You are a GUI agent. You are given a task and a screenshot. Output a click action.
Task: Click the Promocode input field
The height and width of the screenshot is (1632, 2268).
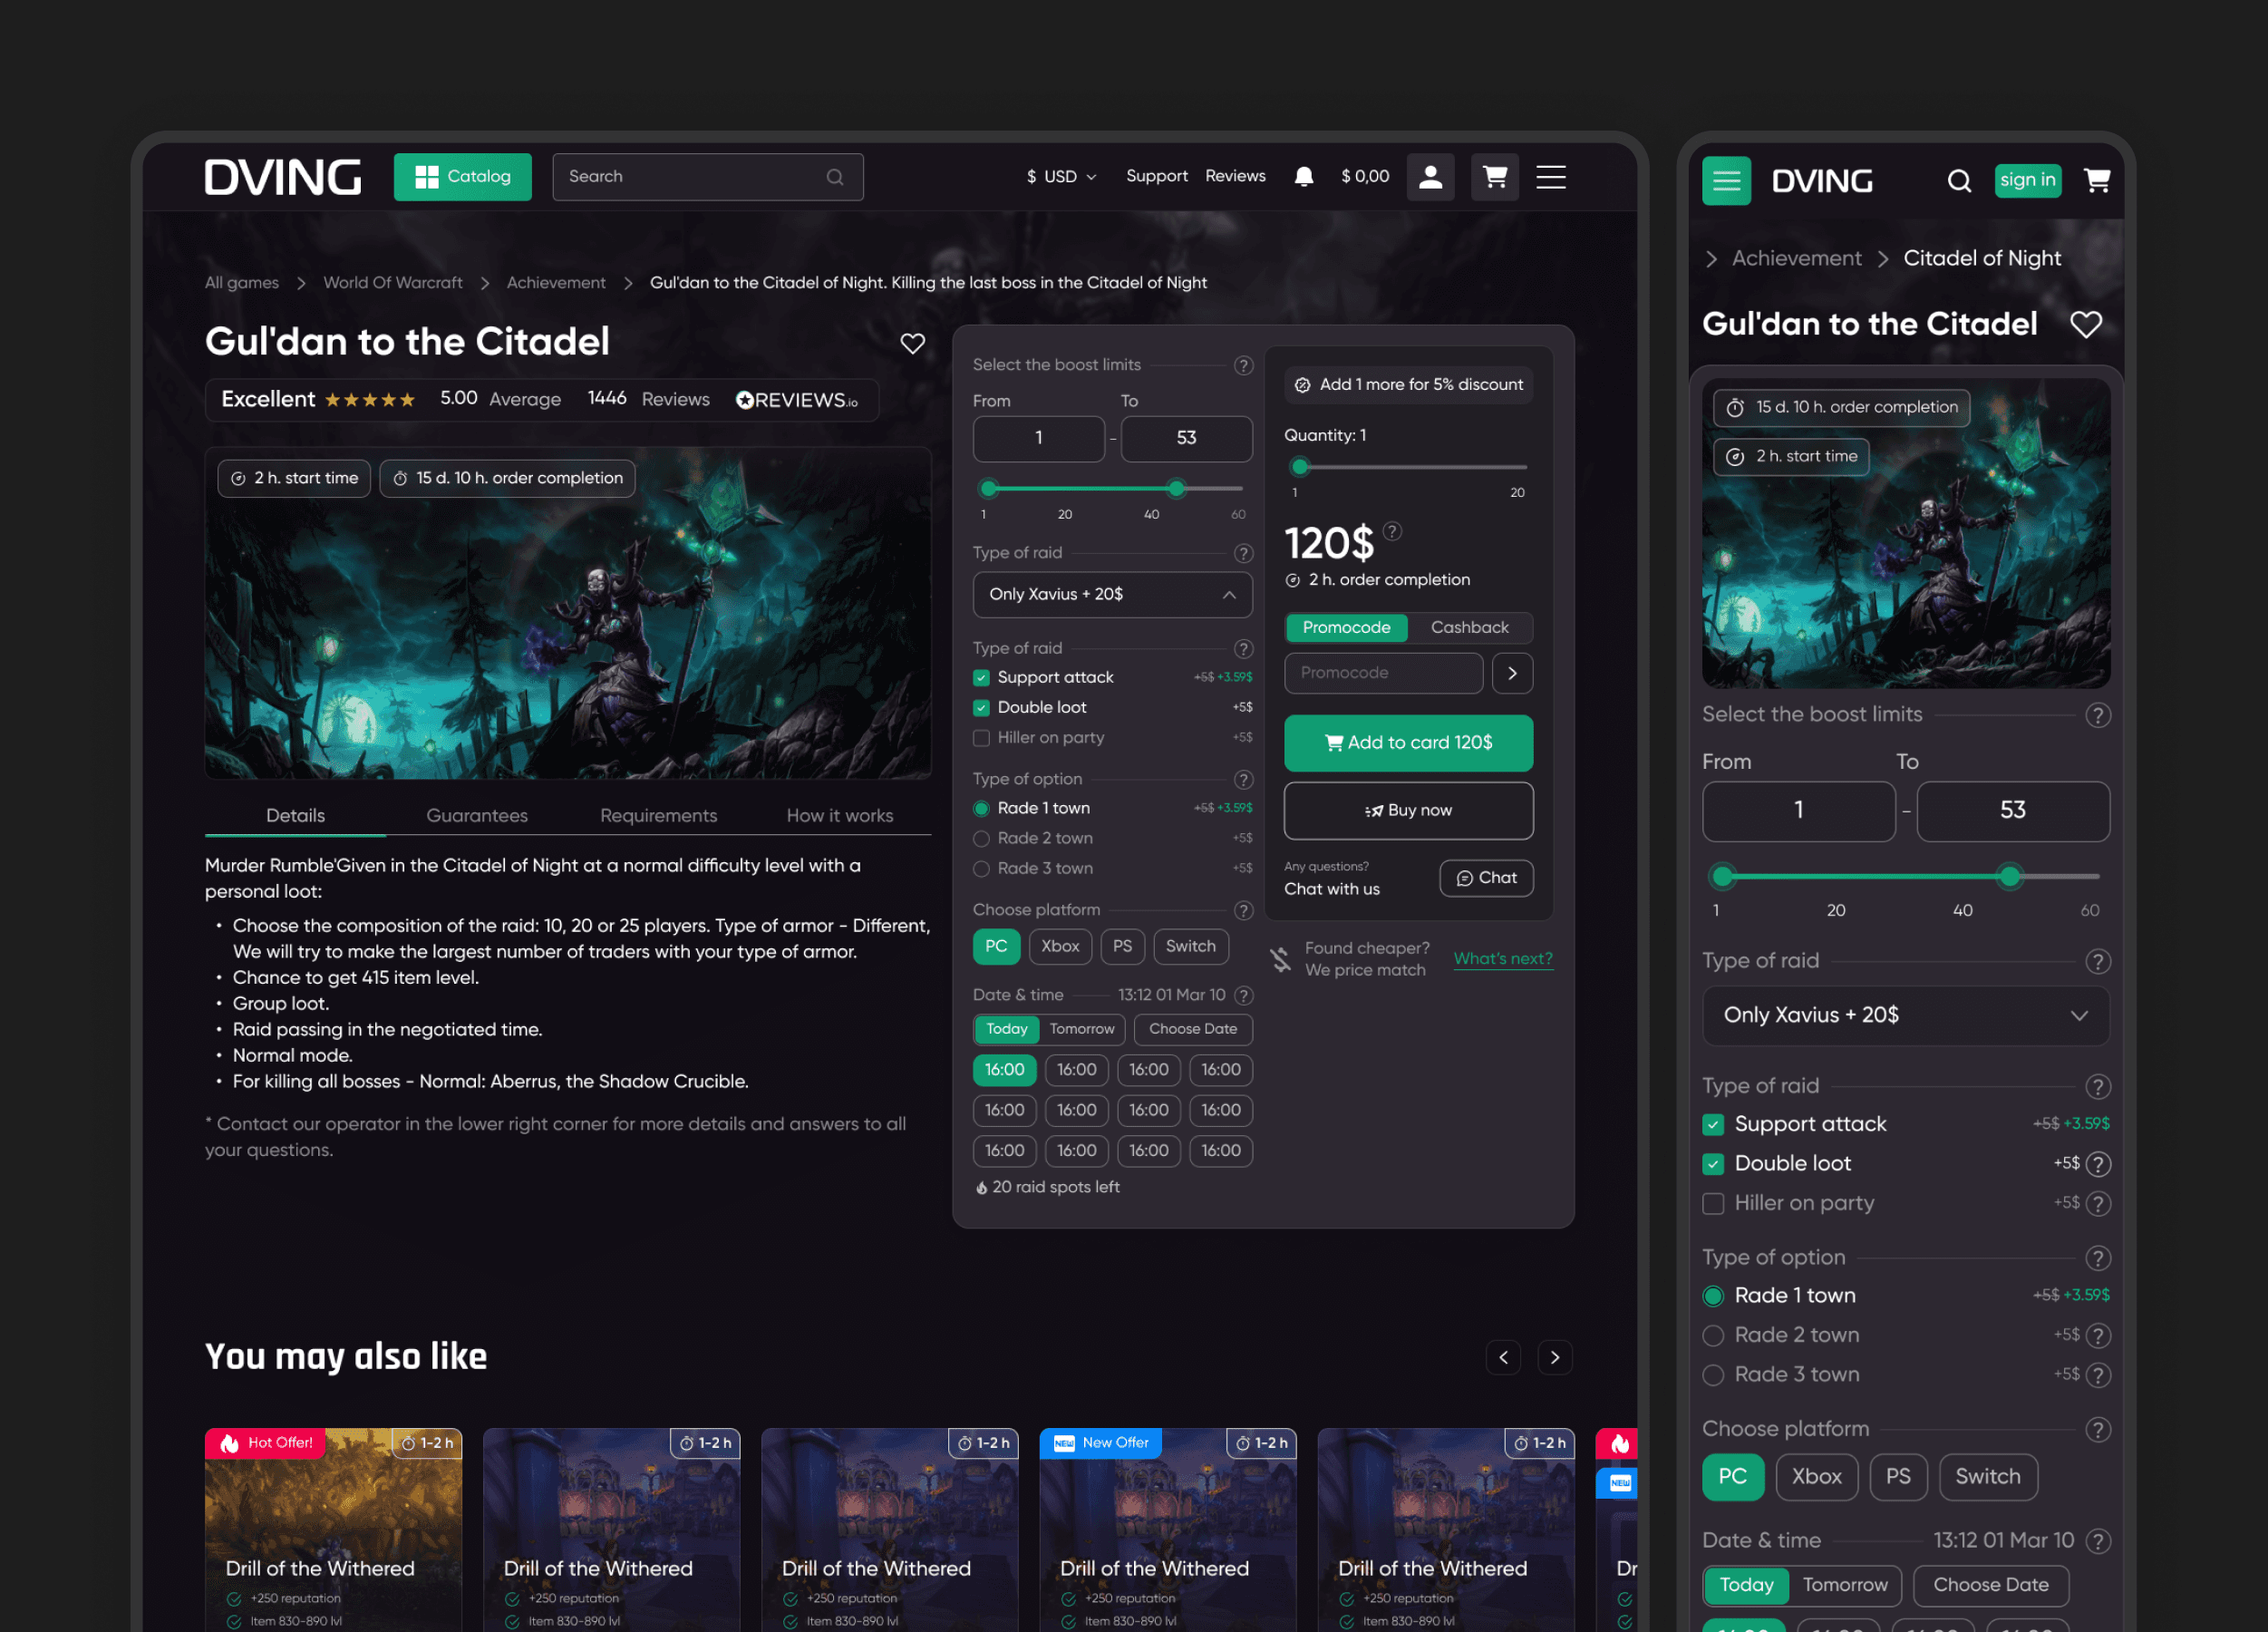click(x=1383, y=673)
